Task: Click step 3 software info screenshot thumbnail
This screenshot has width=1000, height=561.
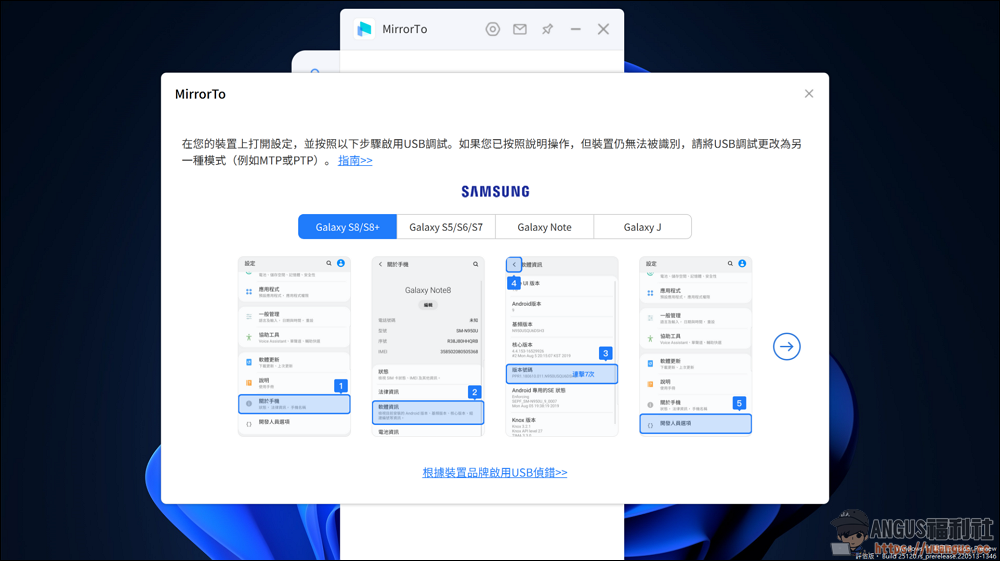Action: coord(562,346)
